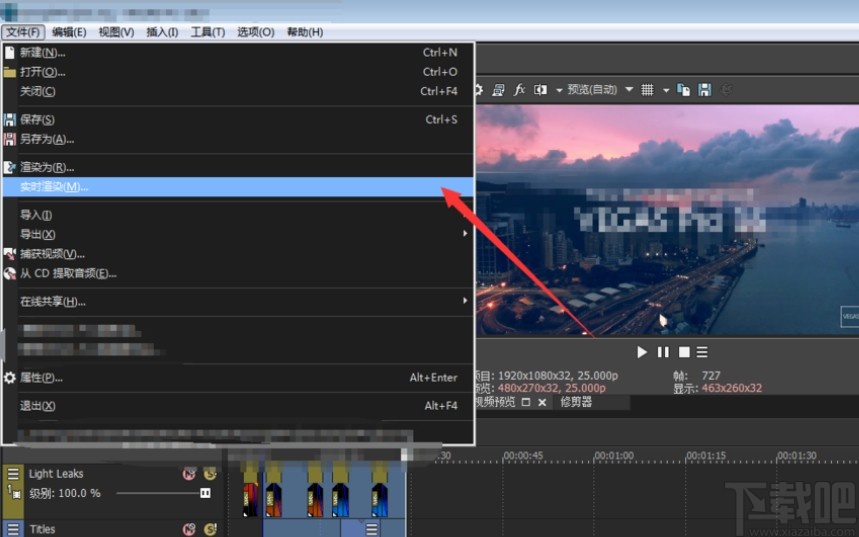Click the 00:01:00 timeline ruler mark
Screen dimensions: 859x537
pos(614,456)
